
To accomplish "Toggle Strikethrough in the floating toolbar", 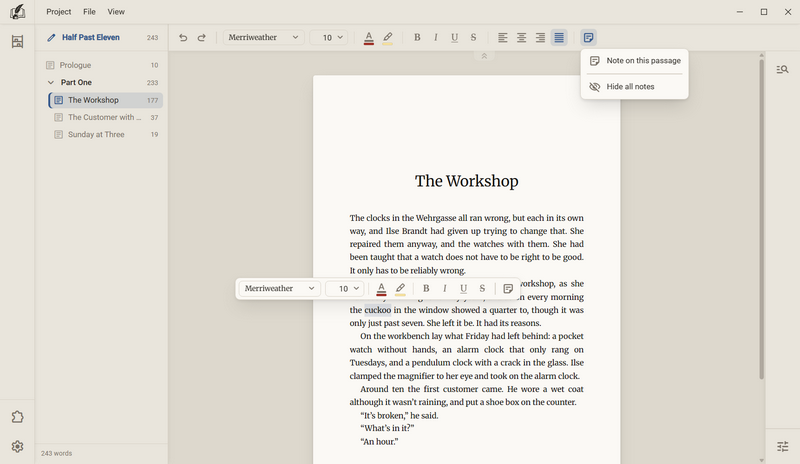I will pos(482,288).
